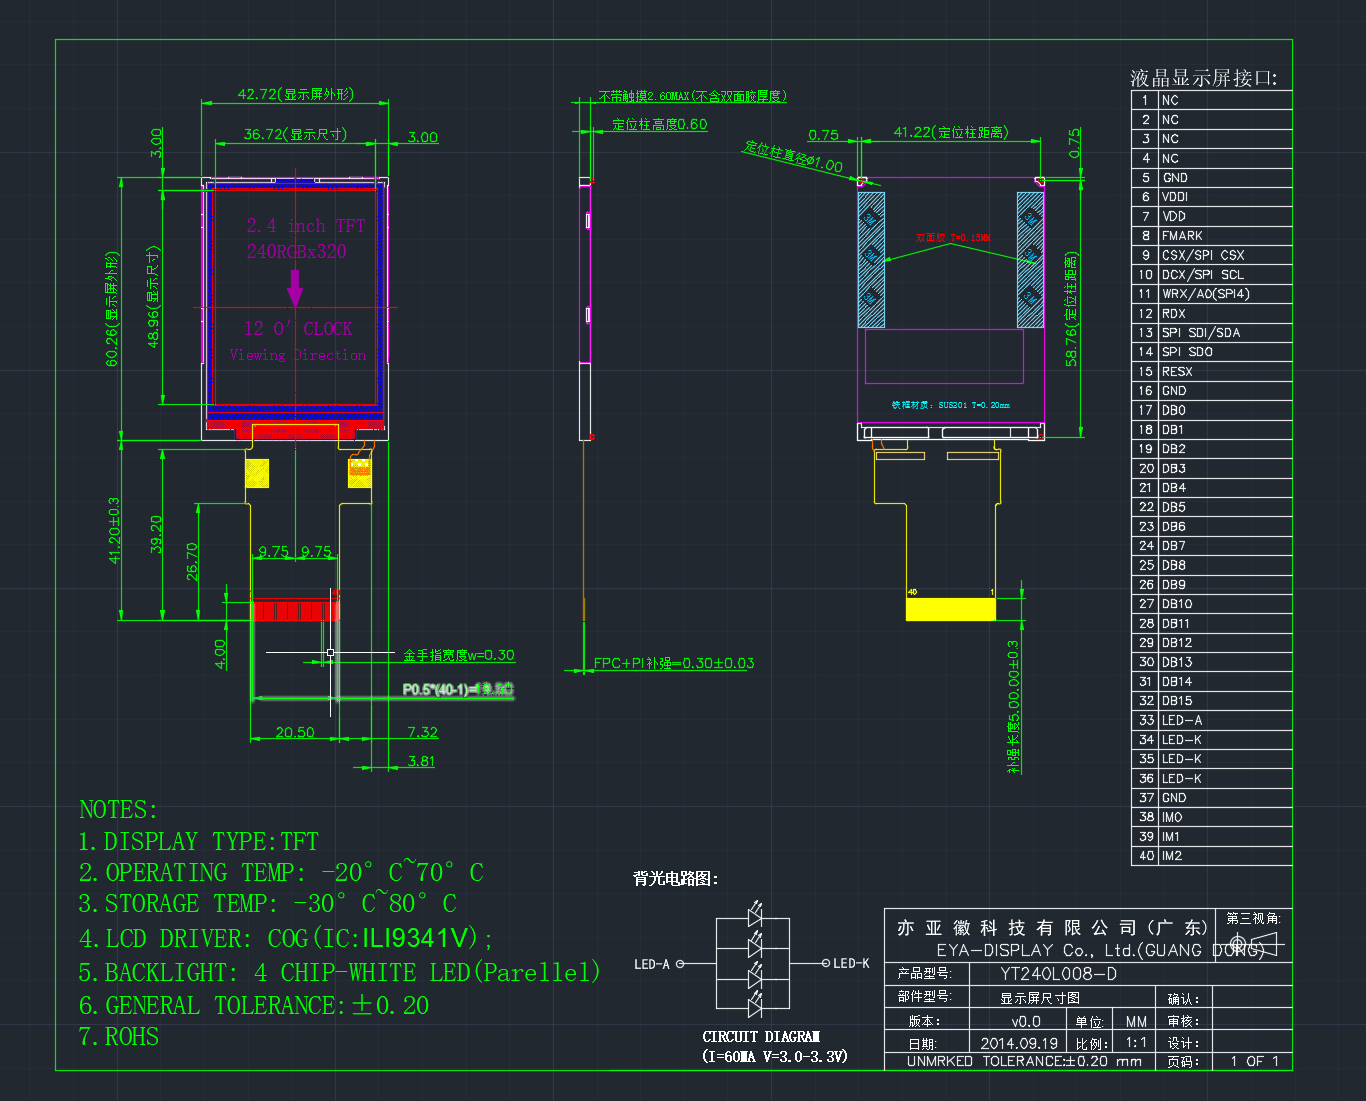Click the "48.96(显示尺寸)" vertical dimension
The height and width of the screenshot is (1101, 1366).
pyautogui.click(x=153, y=298)
